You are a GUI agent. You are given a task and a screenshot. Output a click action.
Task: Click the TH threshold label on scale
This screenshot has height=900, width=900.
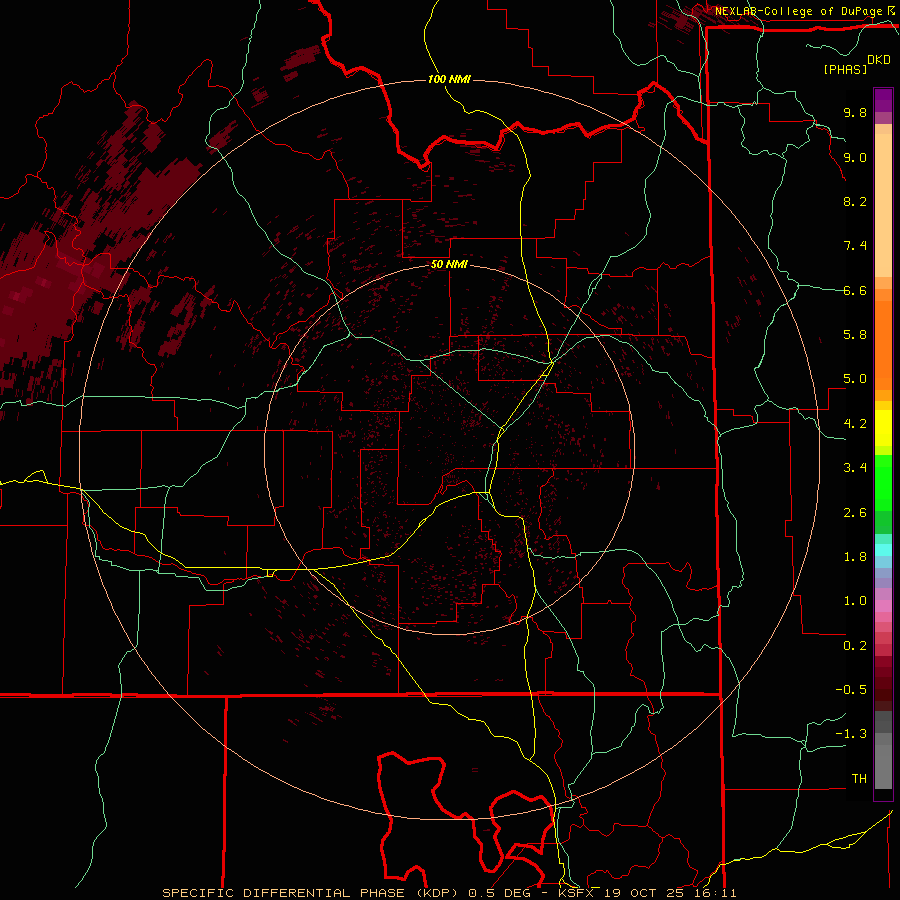859,779
